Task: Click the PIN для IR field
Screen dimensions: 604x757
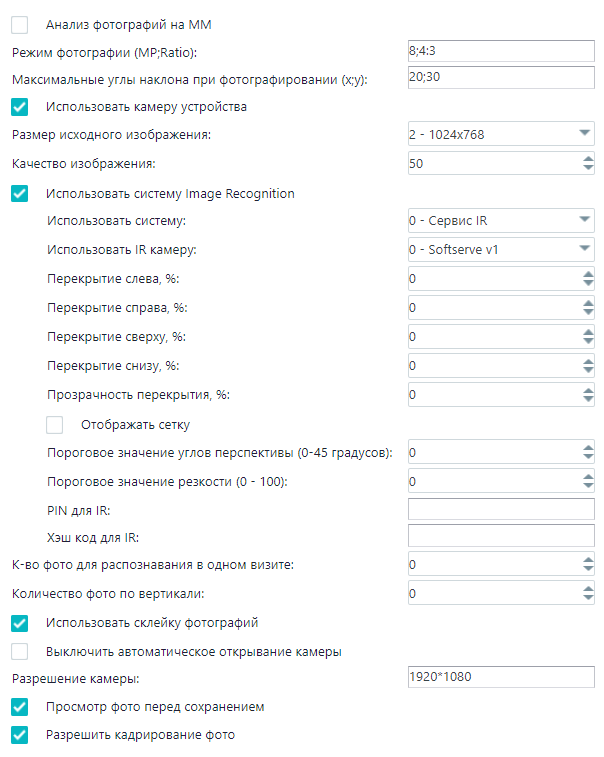Action: click(501, 509)
